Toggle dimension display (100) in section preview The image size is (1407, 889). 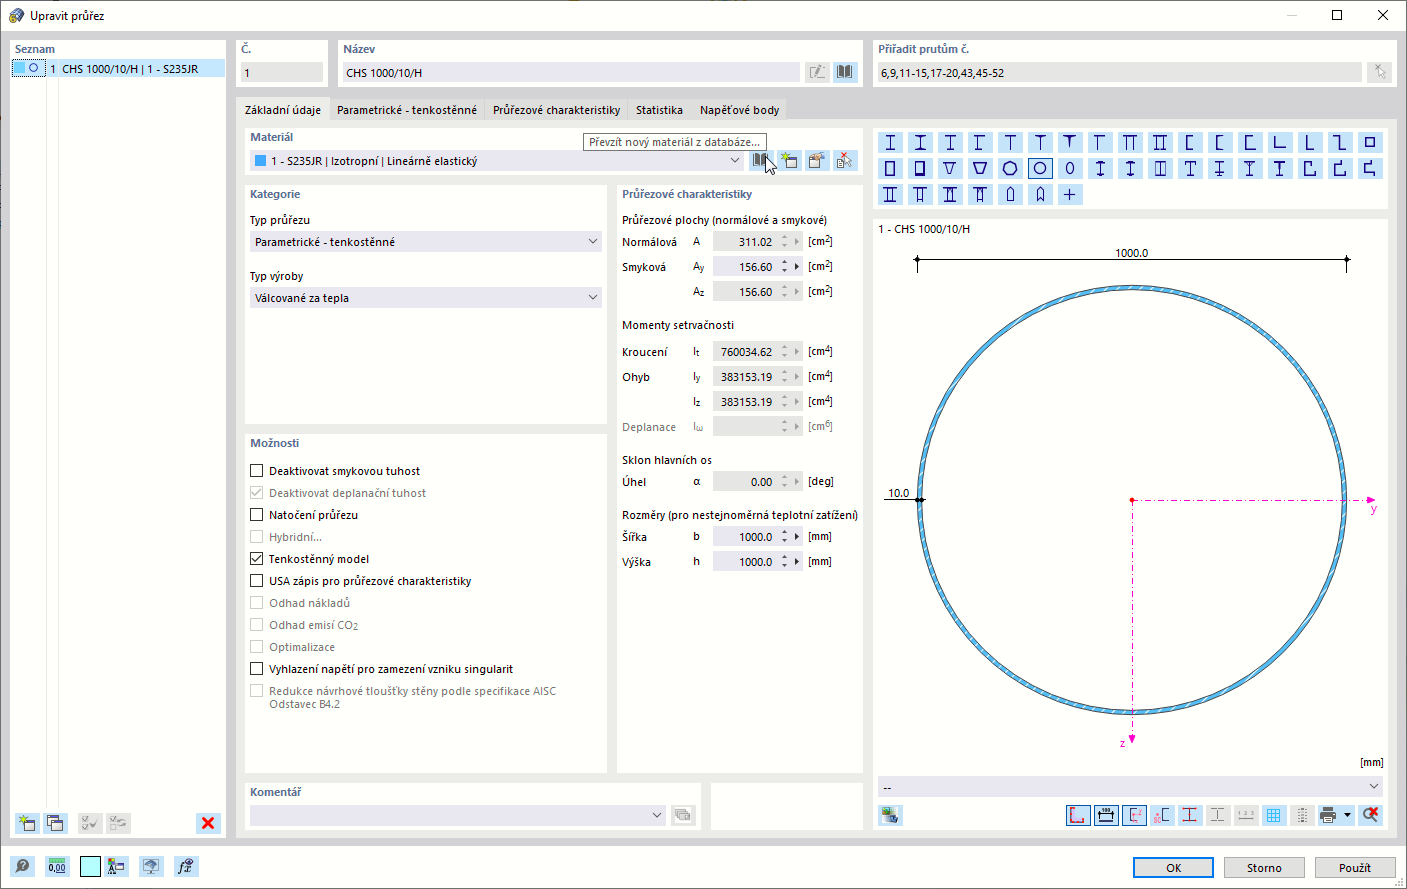(1106, 815)
